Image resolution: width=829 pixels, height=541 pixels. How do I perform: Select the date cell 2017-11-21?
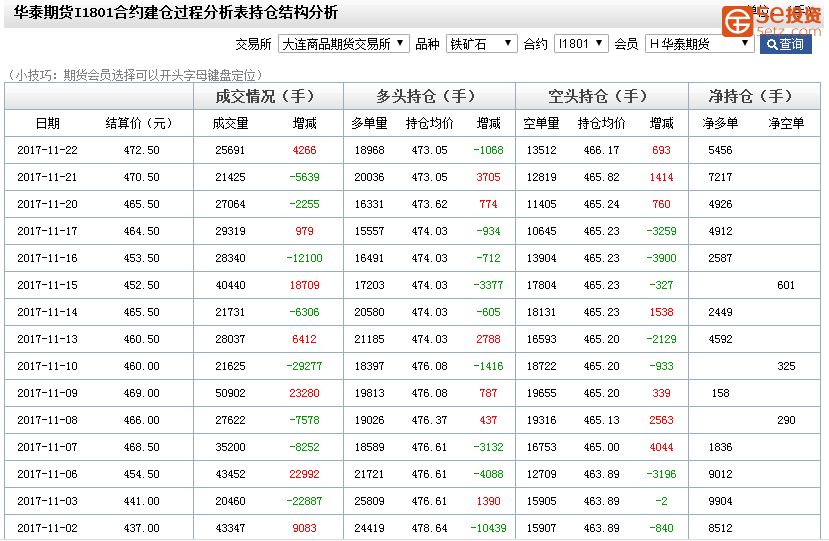click(x=47, y=177)
